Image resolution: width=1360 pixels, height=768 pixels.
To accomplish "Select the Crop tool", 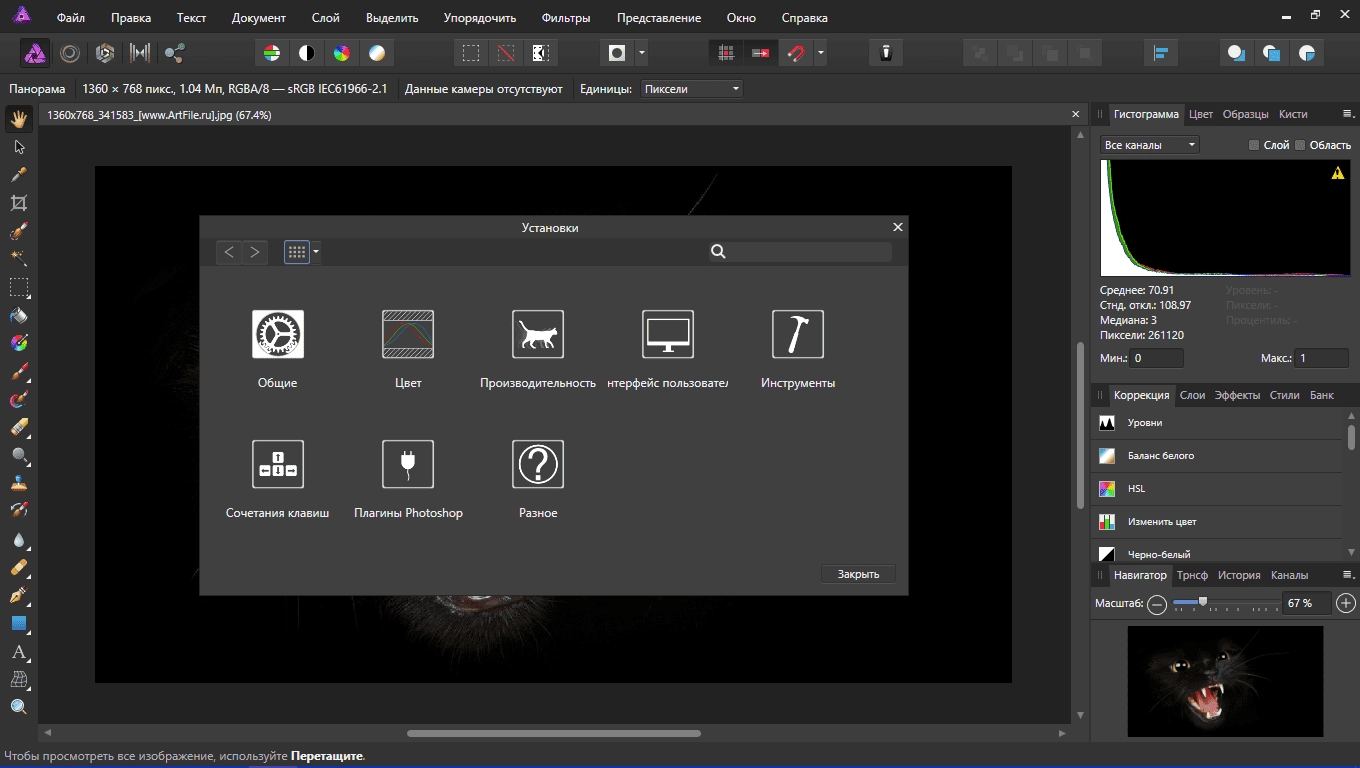I will tap(18, 203).
